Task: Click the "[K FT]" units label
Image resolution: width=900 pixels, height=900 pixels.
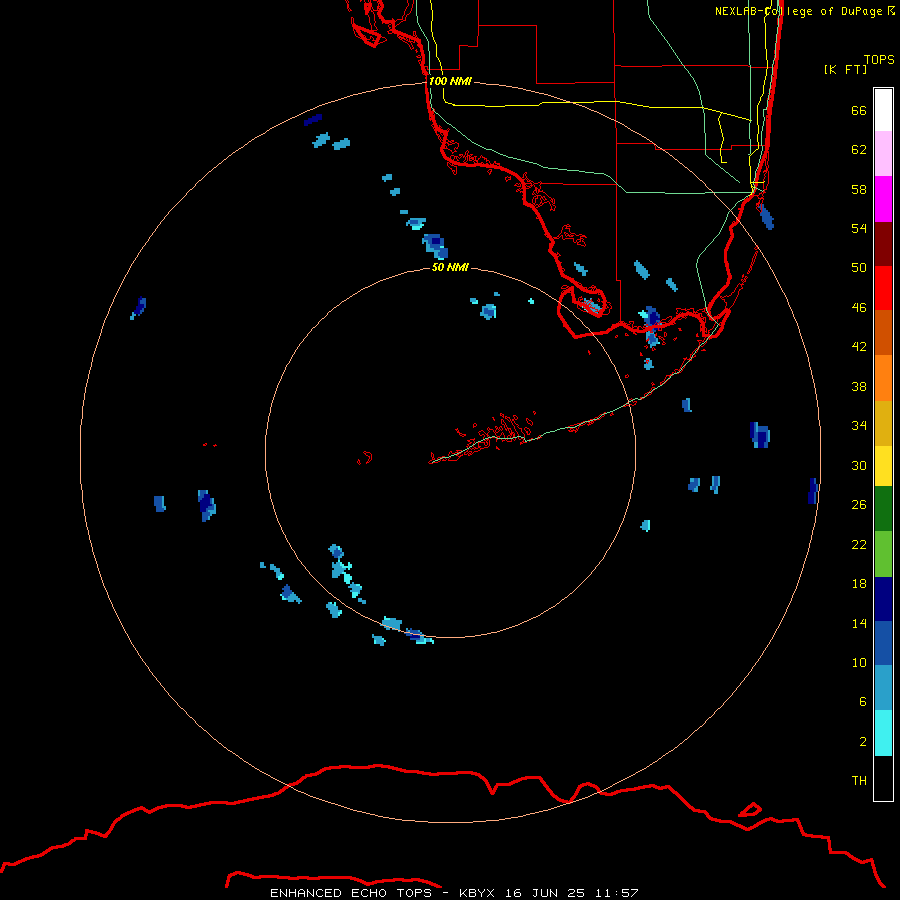Action: 845,70
